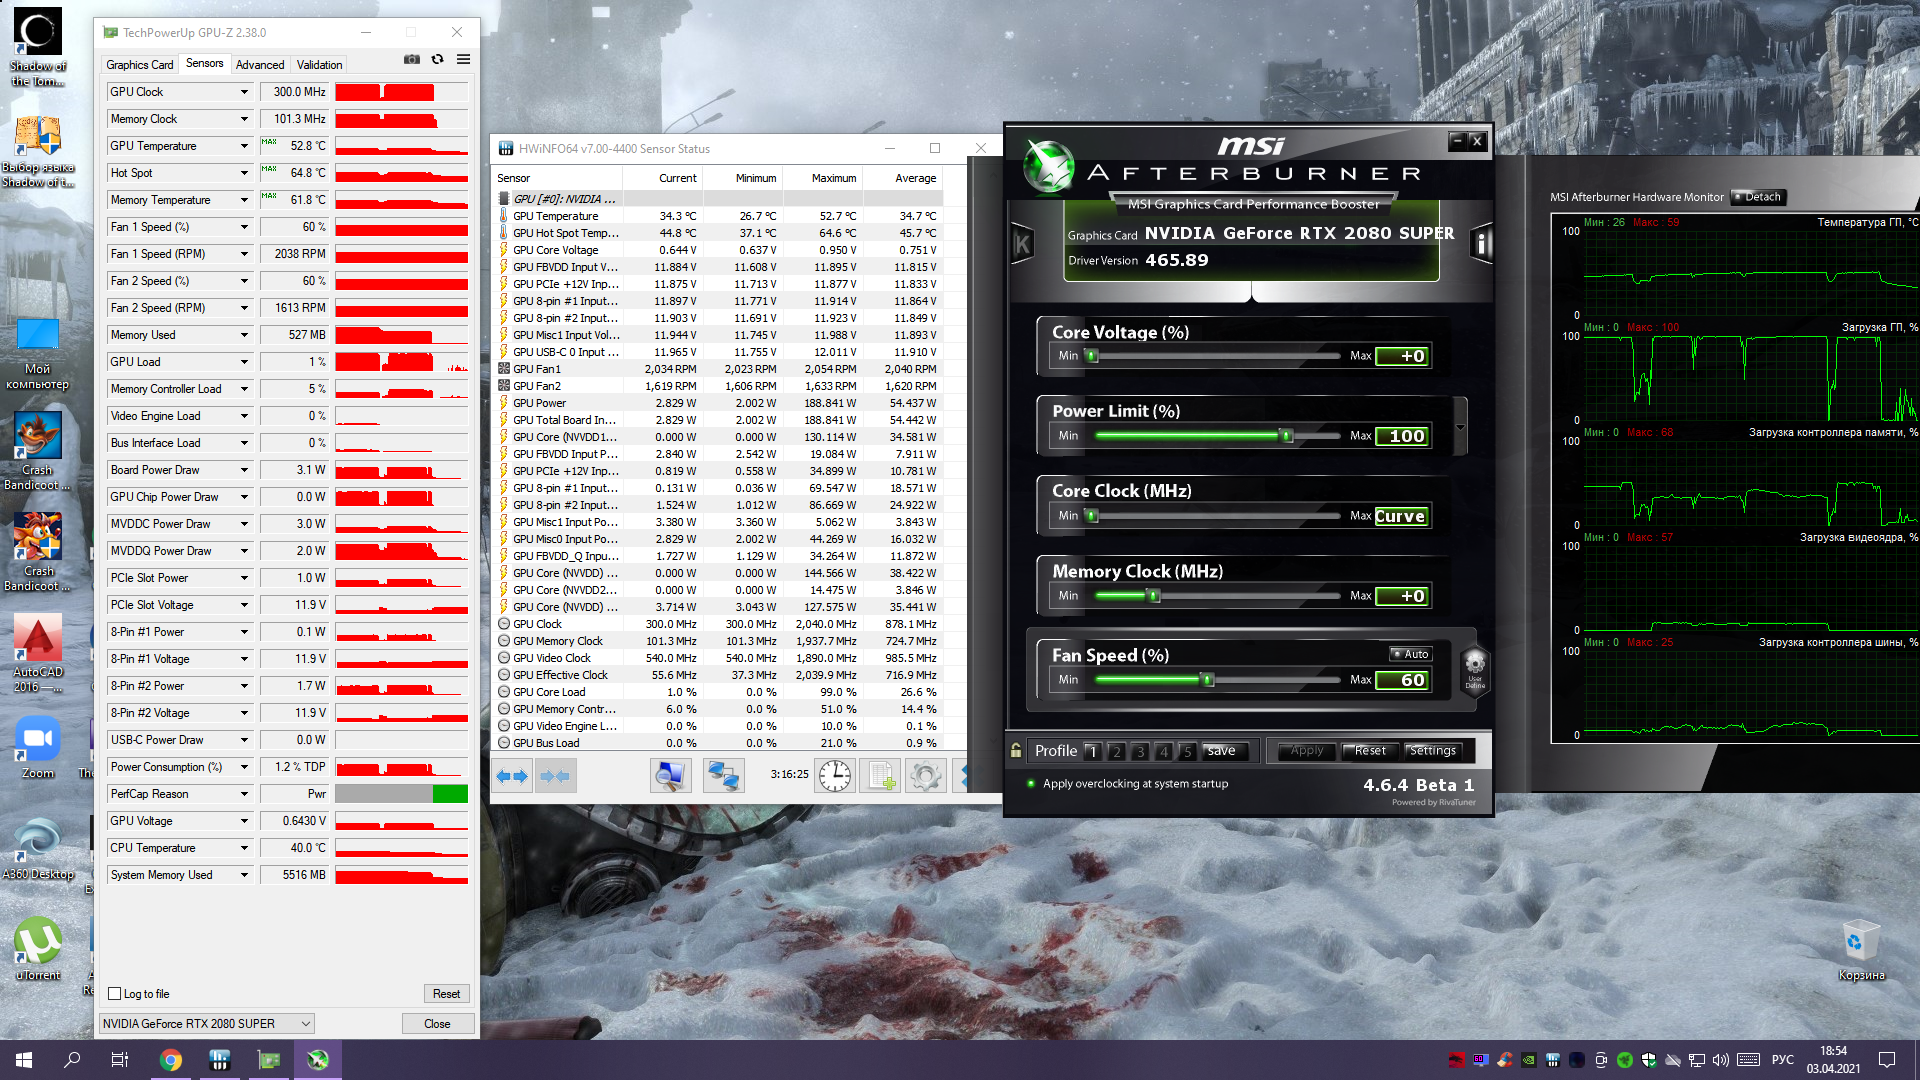The width and height of the screenshot is (1920, 1080).
Task: Click Afterburner profile lock icon
Action: [1016, 751]
